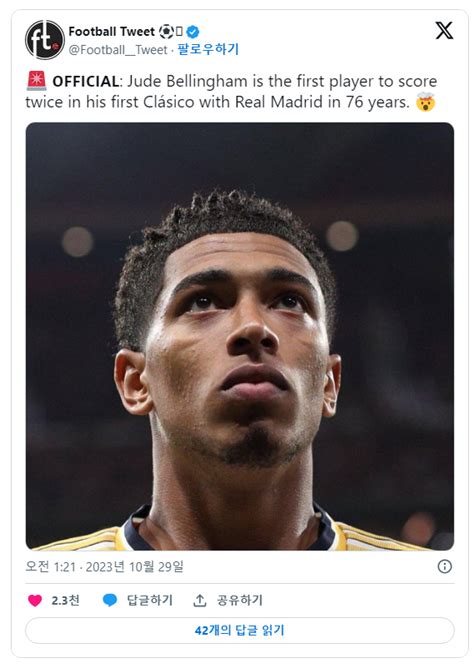This screenshot has height=663, width=474.
Task: Click the 2.3천 like count
Action: (x=66, y=600)
